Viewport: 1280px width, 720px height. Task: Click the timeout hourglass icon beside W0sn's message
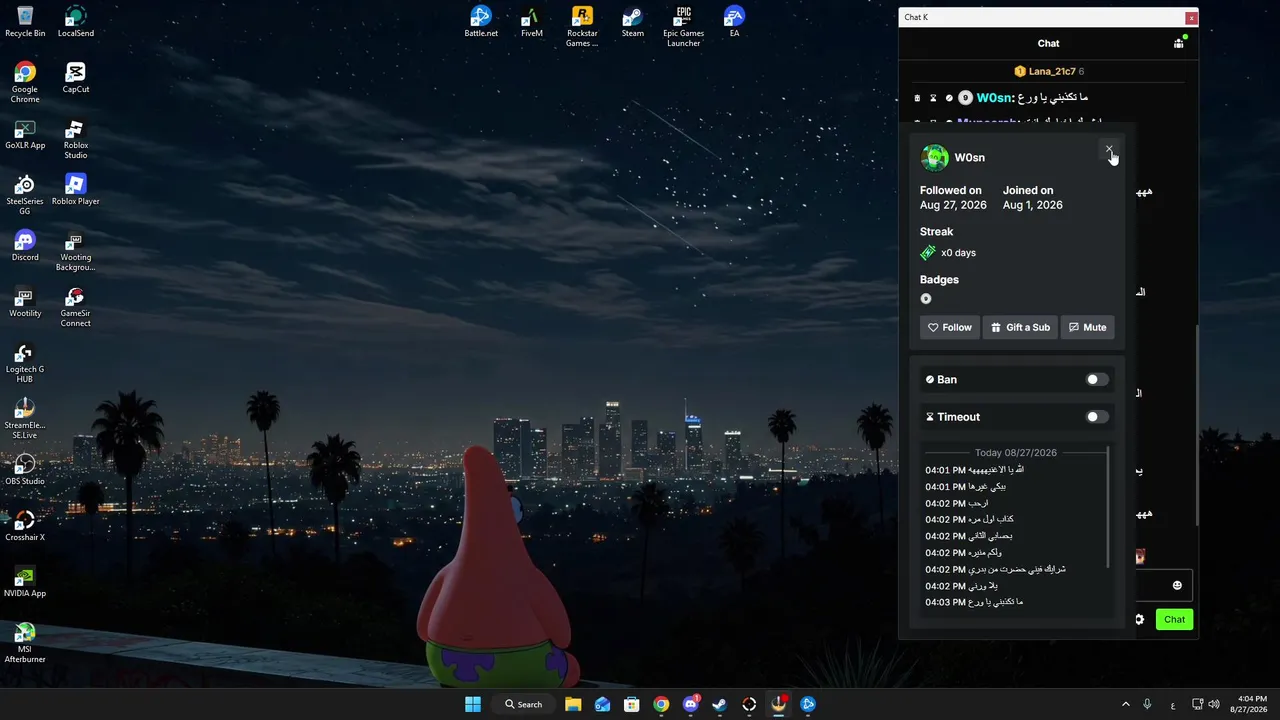click(x=933, y=98)
